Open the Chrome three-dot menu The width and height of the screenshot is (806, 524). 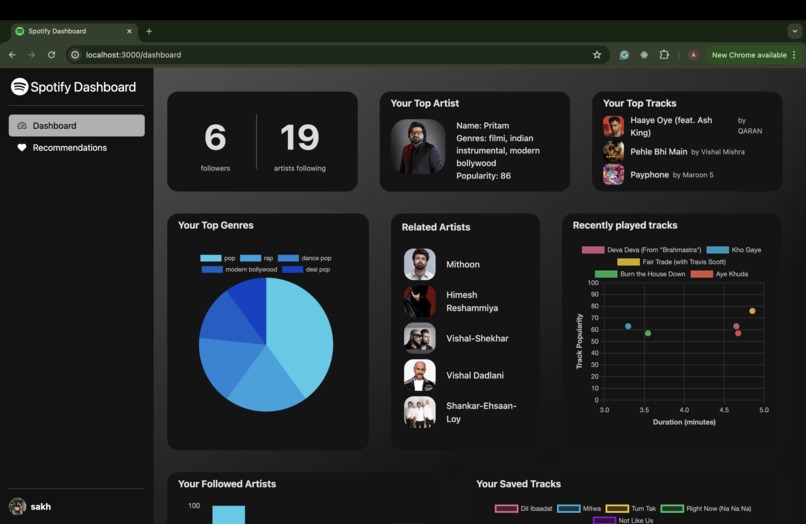pyautogui.click(x=794, y=55)
